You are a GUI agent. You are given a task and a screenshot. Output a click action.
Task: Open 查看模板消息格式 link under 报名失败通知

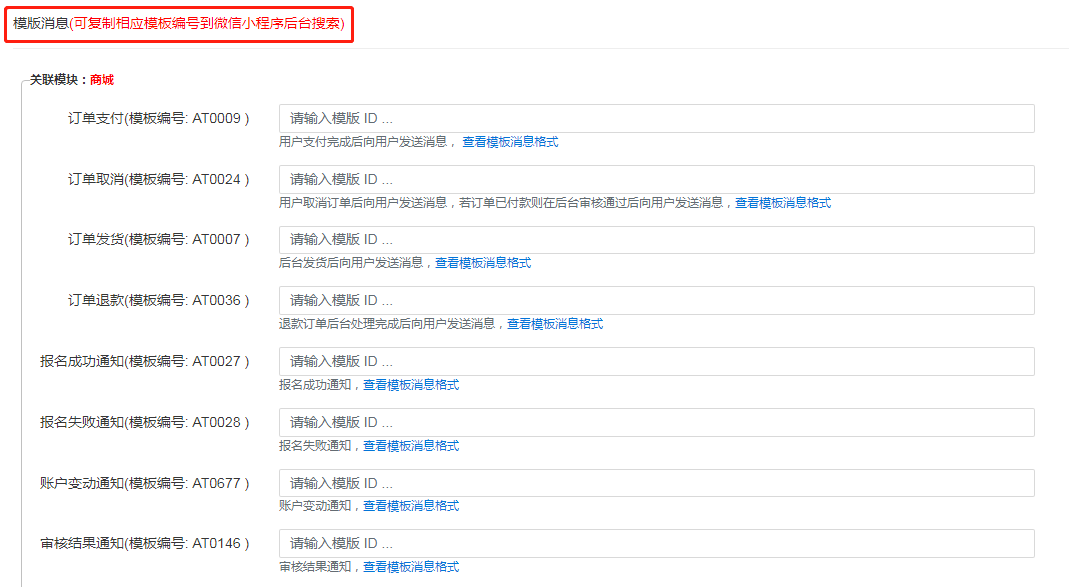[x=410, y=445]
